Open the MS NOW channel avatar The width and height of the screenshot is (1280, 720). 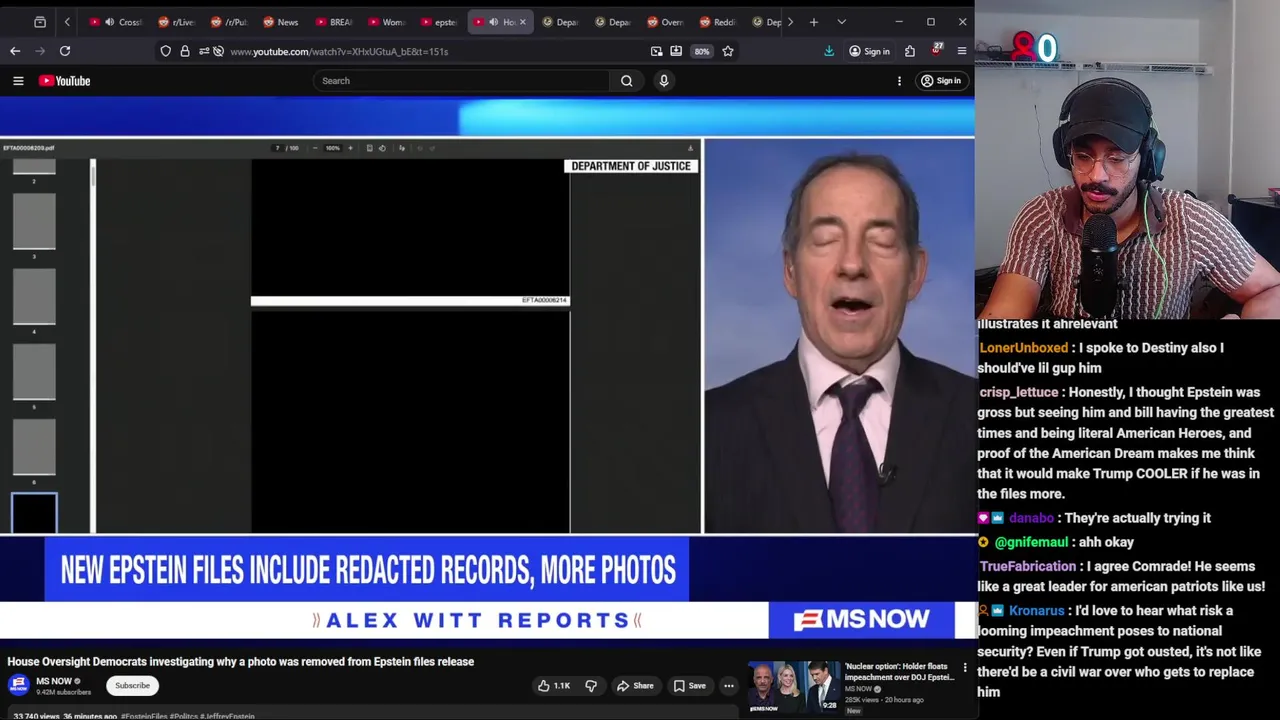pos(18,686)
